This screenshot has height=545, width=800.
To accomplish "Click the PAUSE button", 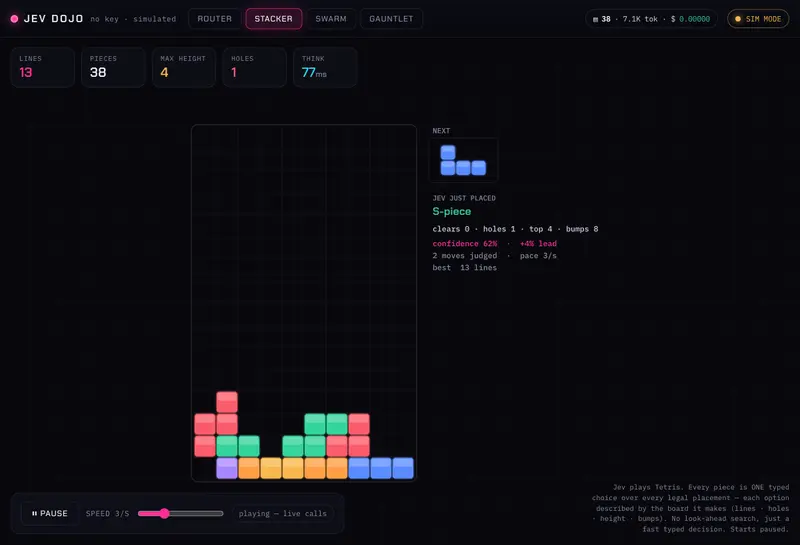I will click(49, 513).
